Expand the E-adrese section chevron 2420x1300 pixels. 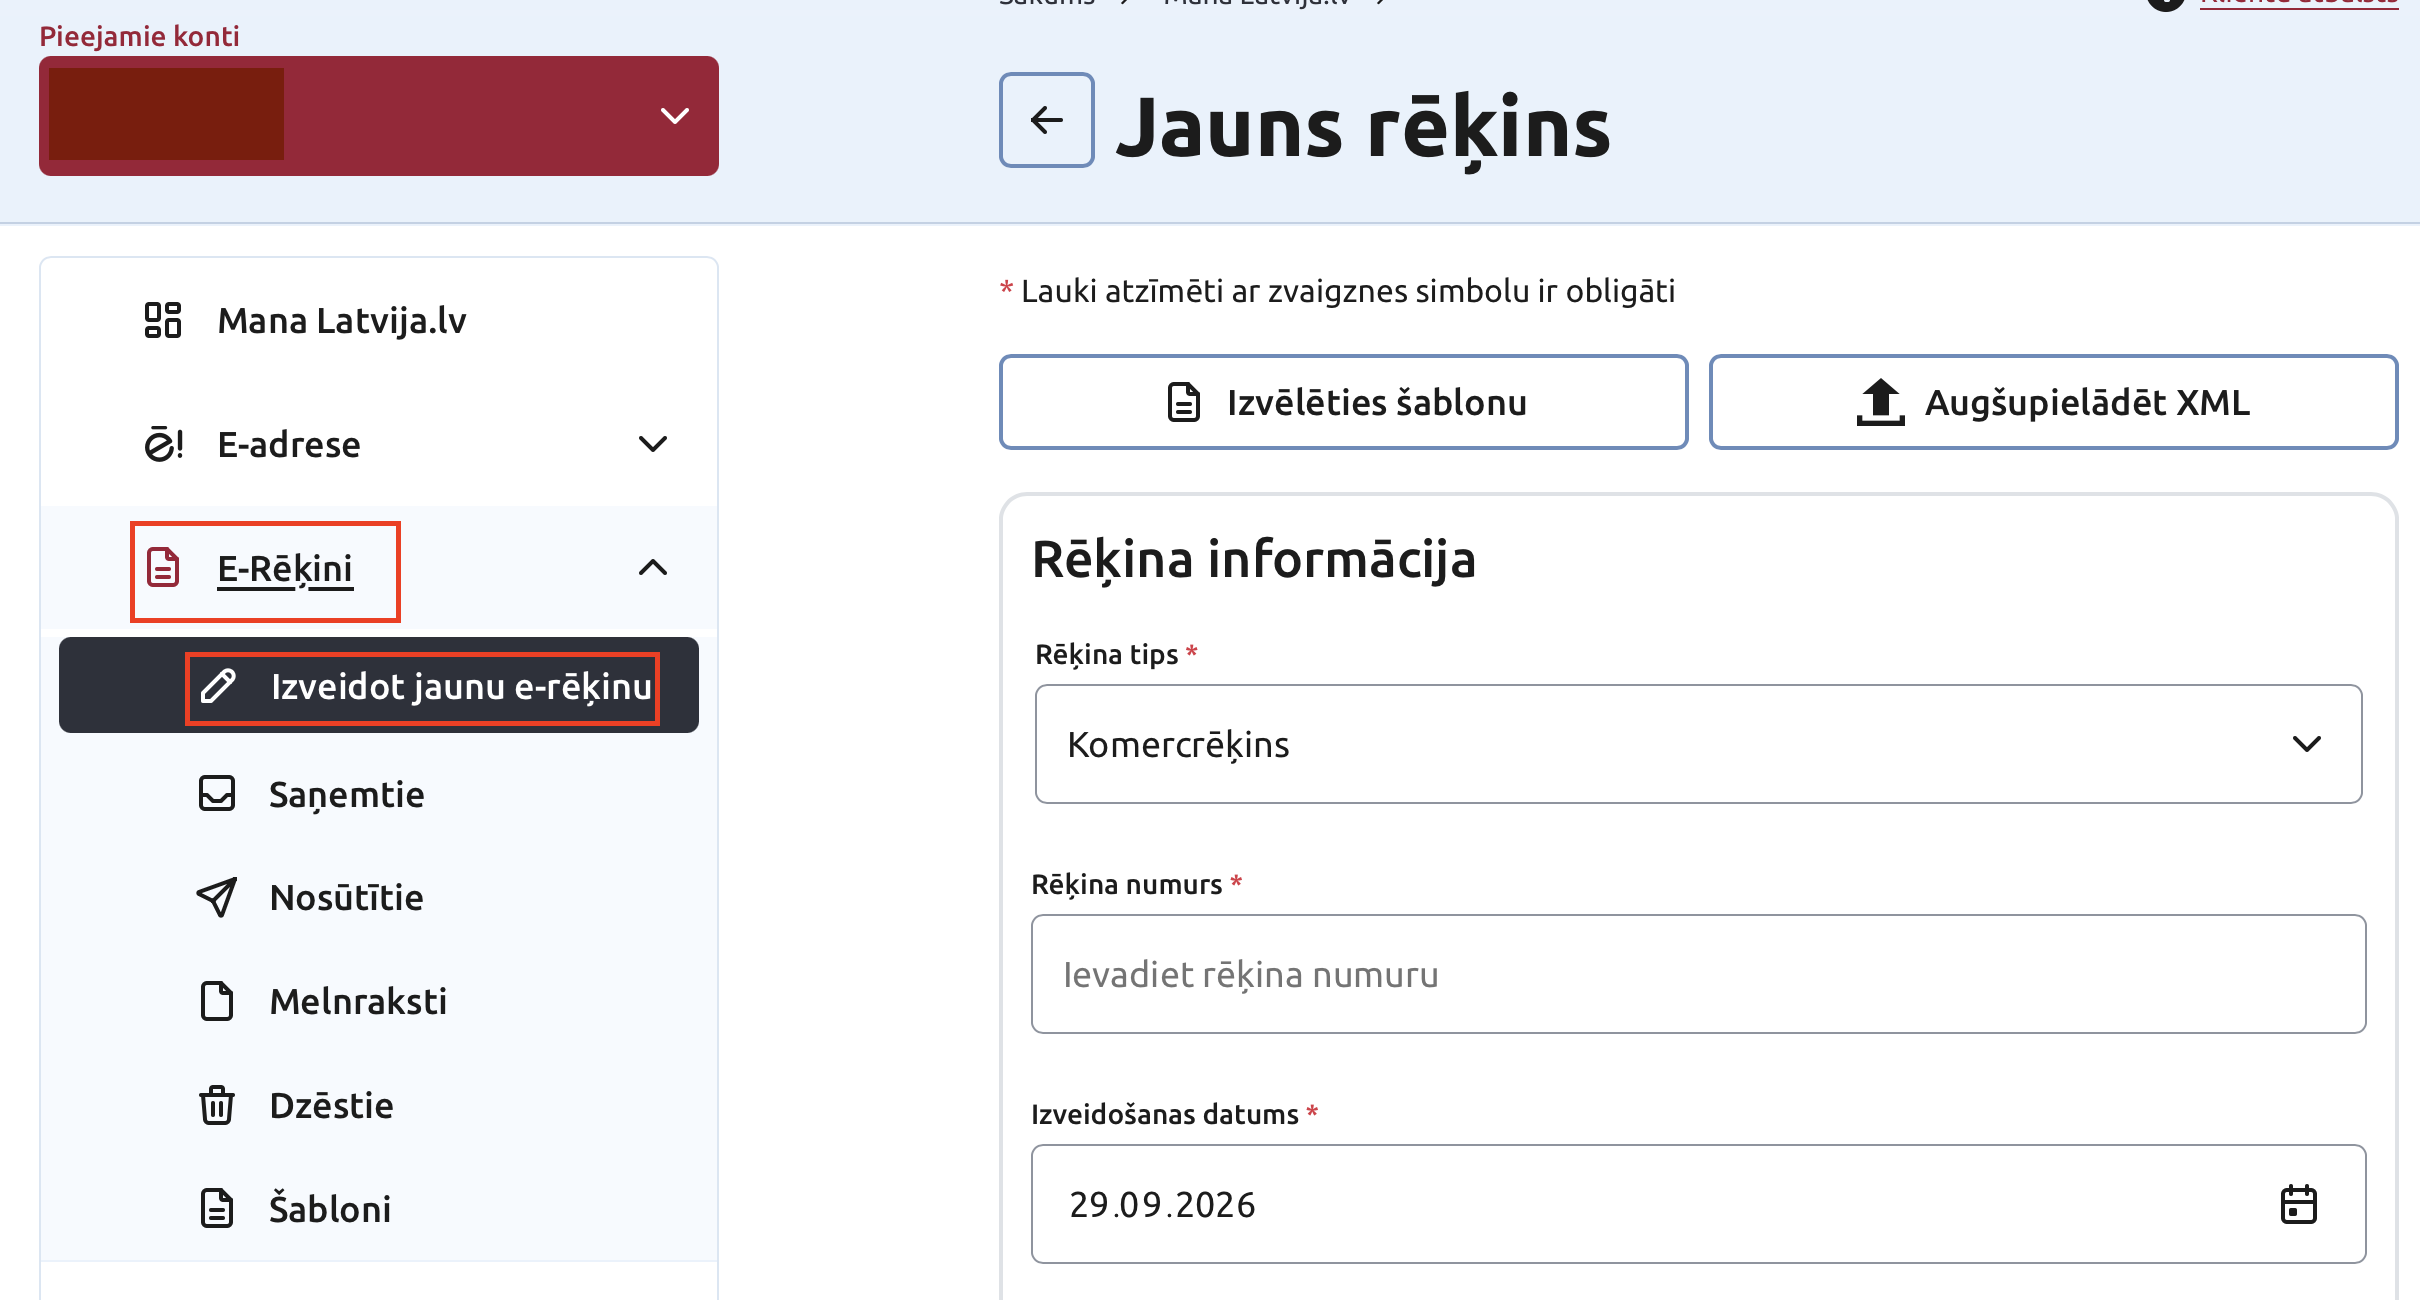click(x=653, y=444)
